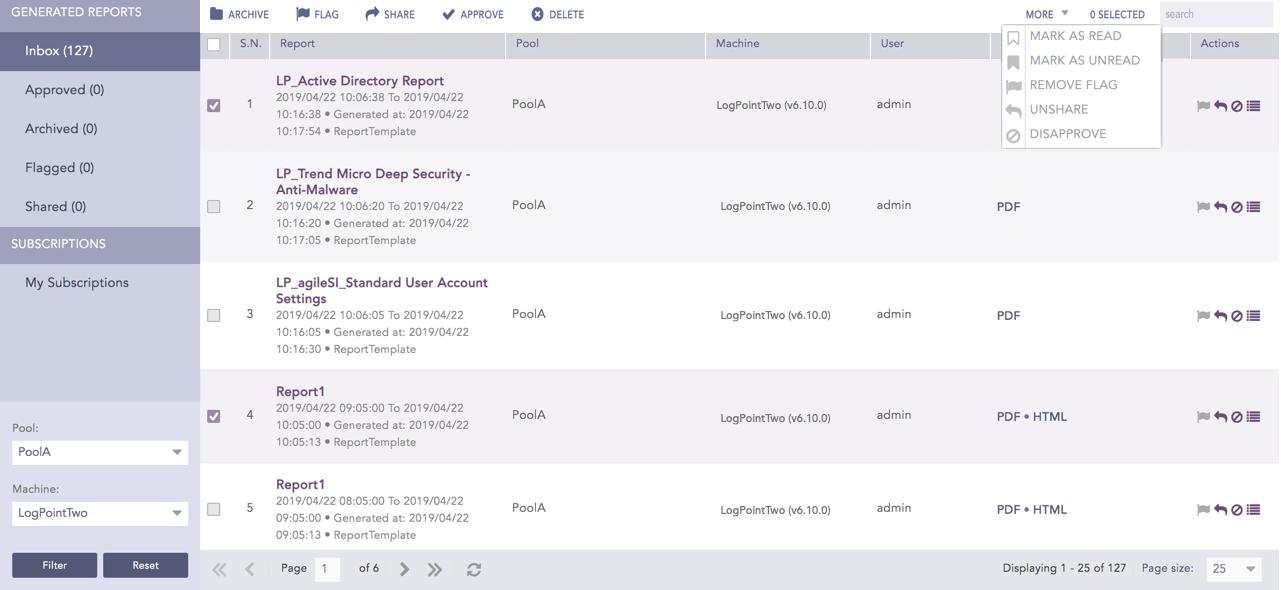Viewport: 1281px width, 590px height.
Task: Toggle the select-all checkbox in header
Action: point(214,44)
